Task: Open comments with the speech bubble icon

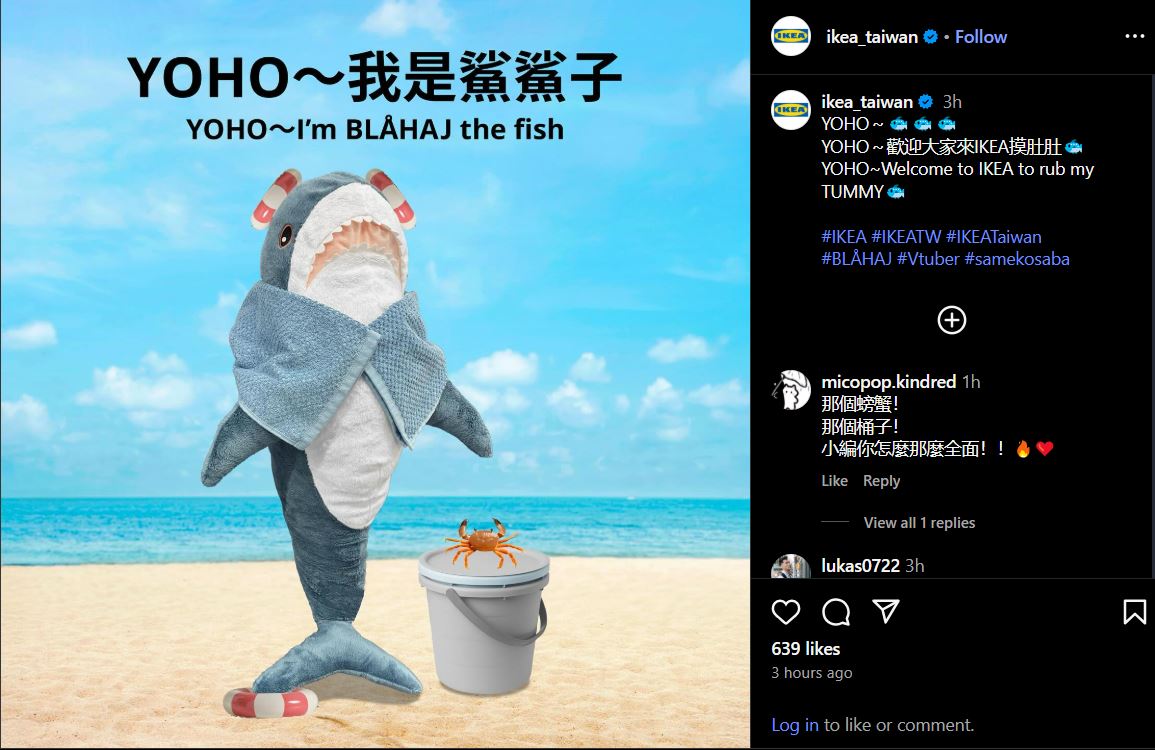Action: click(x=836, y=611)
